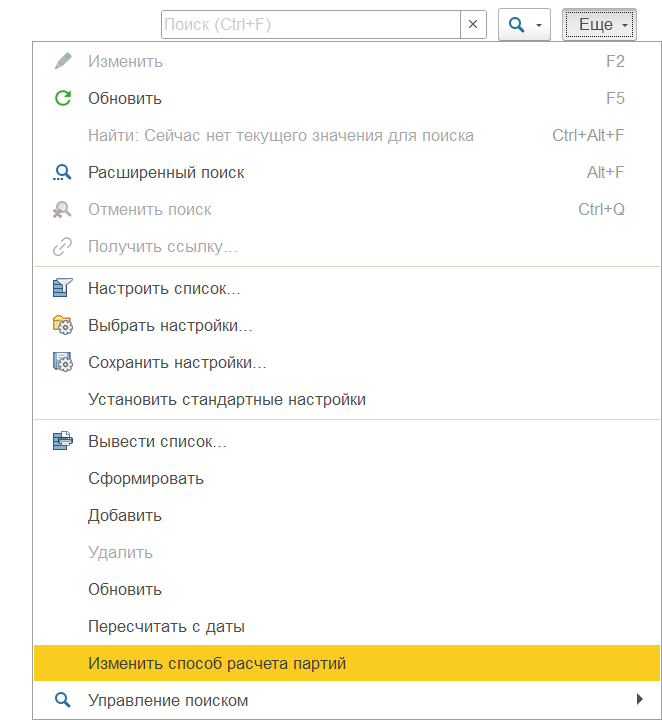This screenshot has width=662, height=720.
Task: Click the green refresh icon beside Обновить F5
Action: 63,98
